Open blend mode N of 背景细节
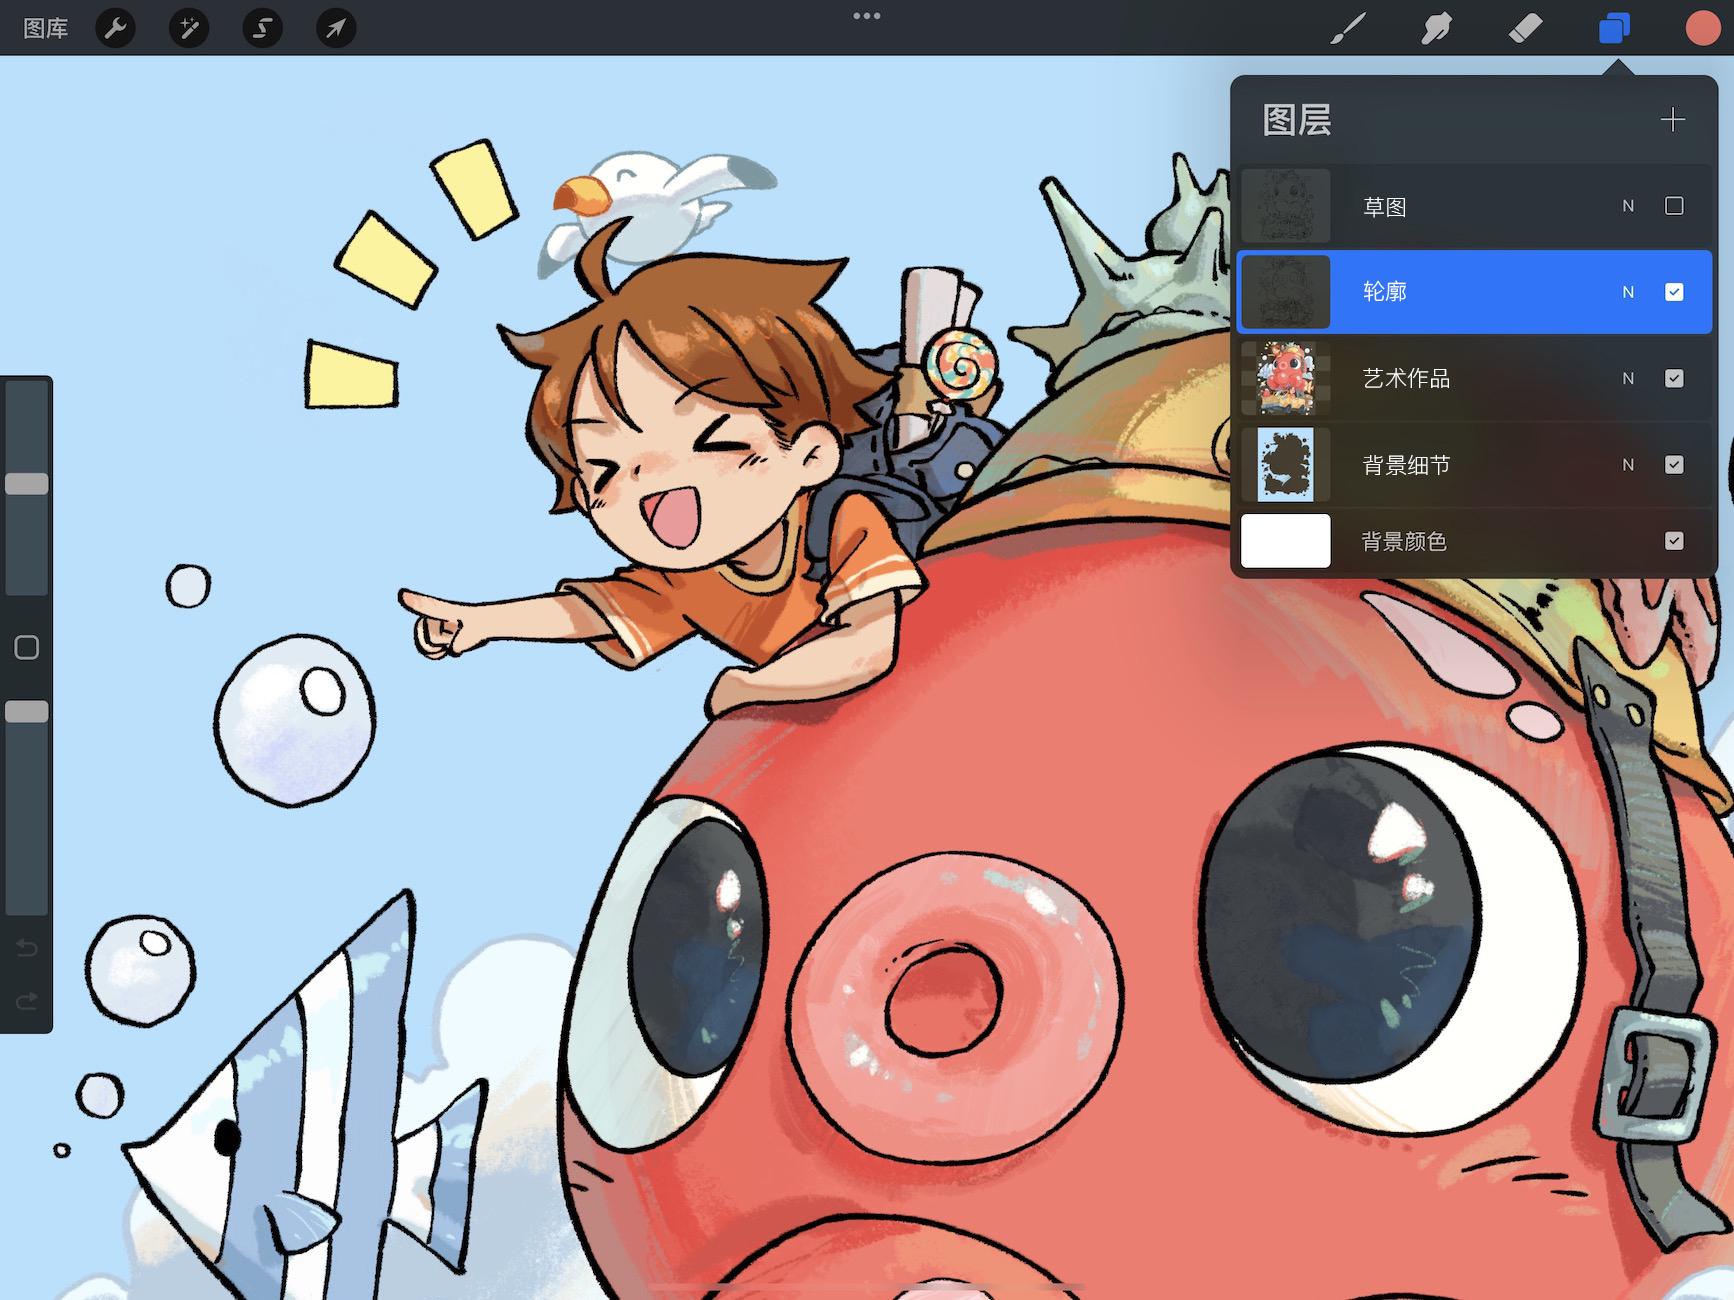Viewport: 1734px width, 1300px height. [1628, 465]
